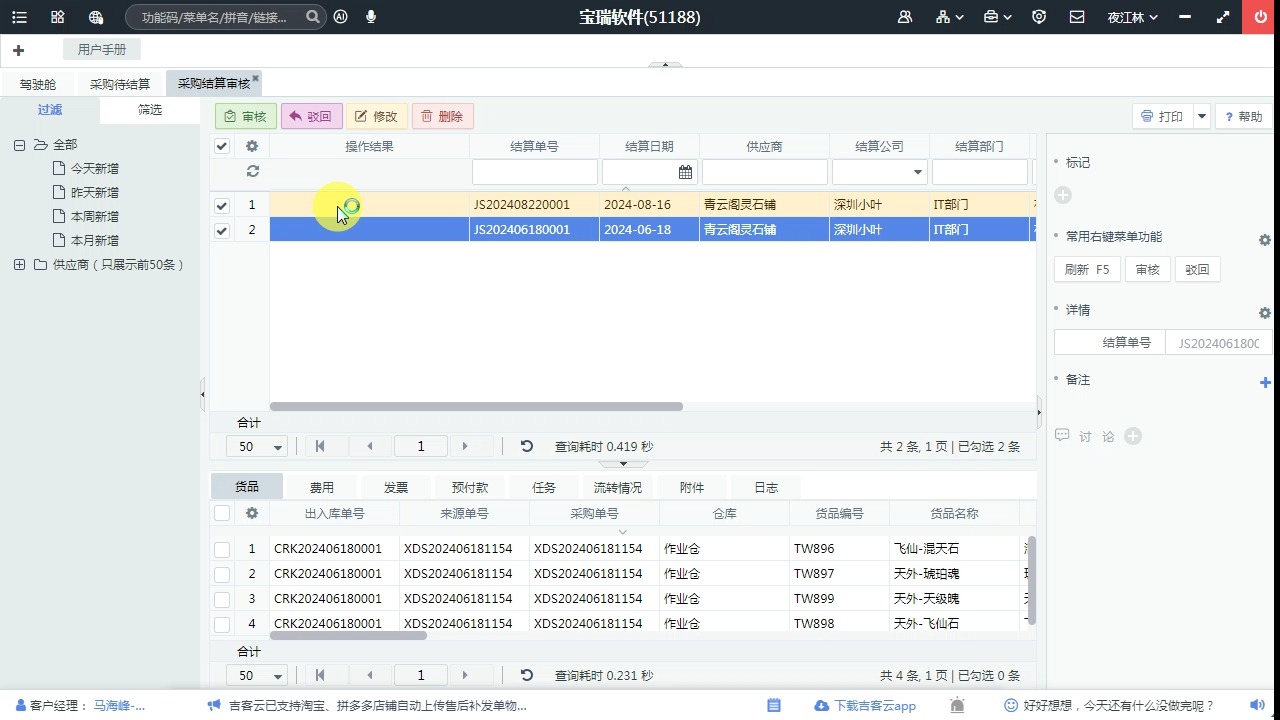Screen dimensions: 1280x720
Task: Select the 筛选 side tab
Action: pos(150,110)
